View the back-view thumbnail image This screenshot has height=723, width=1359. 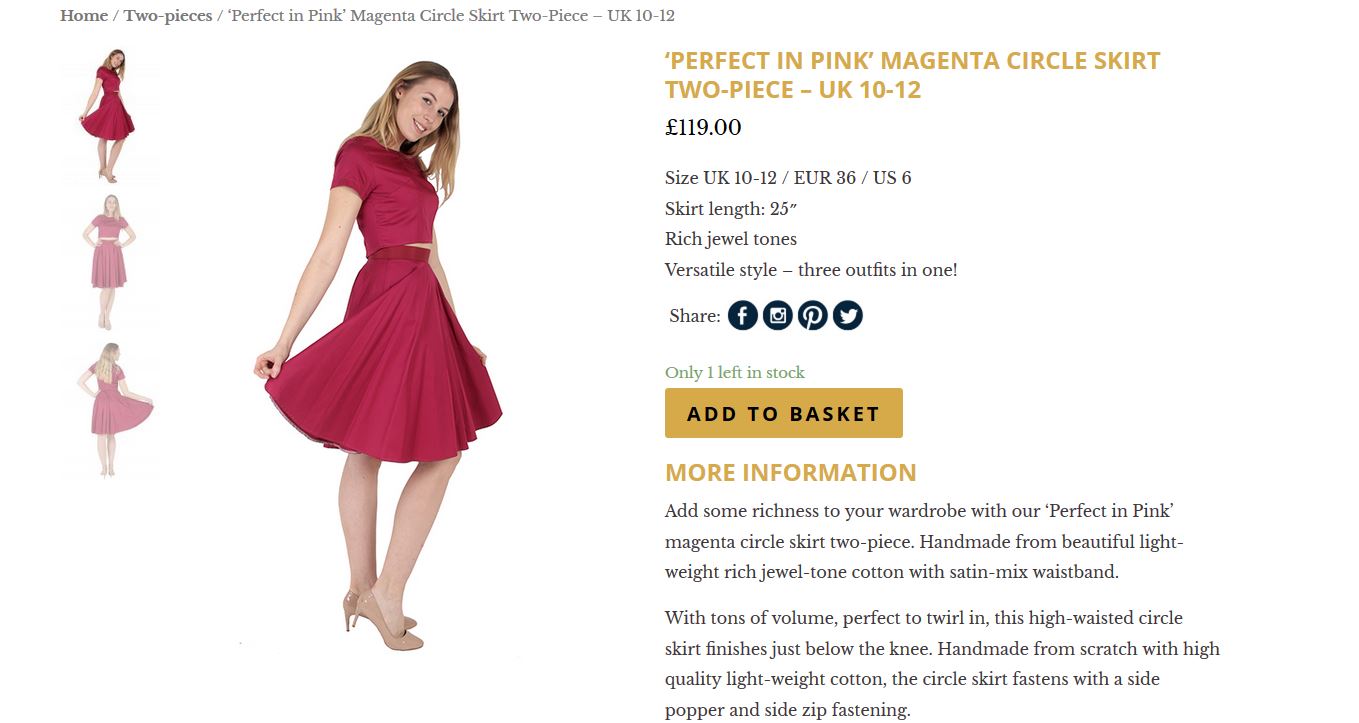[x=110, y=410]
